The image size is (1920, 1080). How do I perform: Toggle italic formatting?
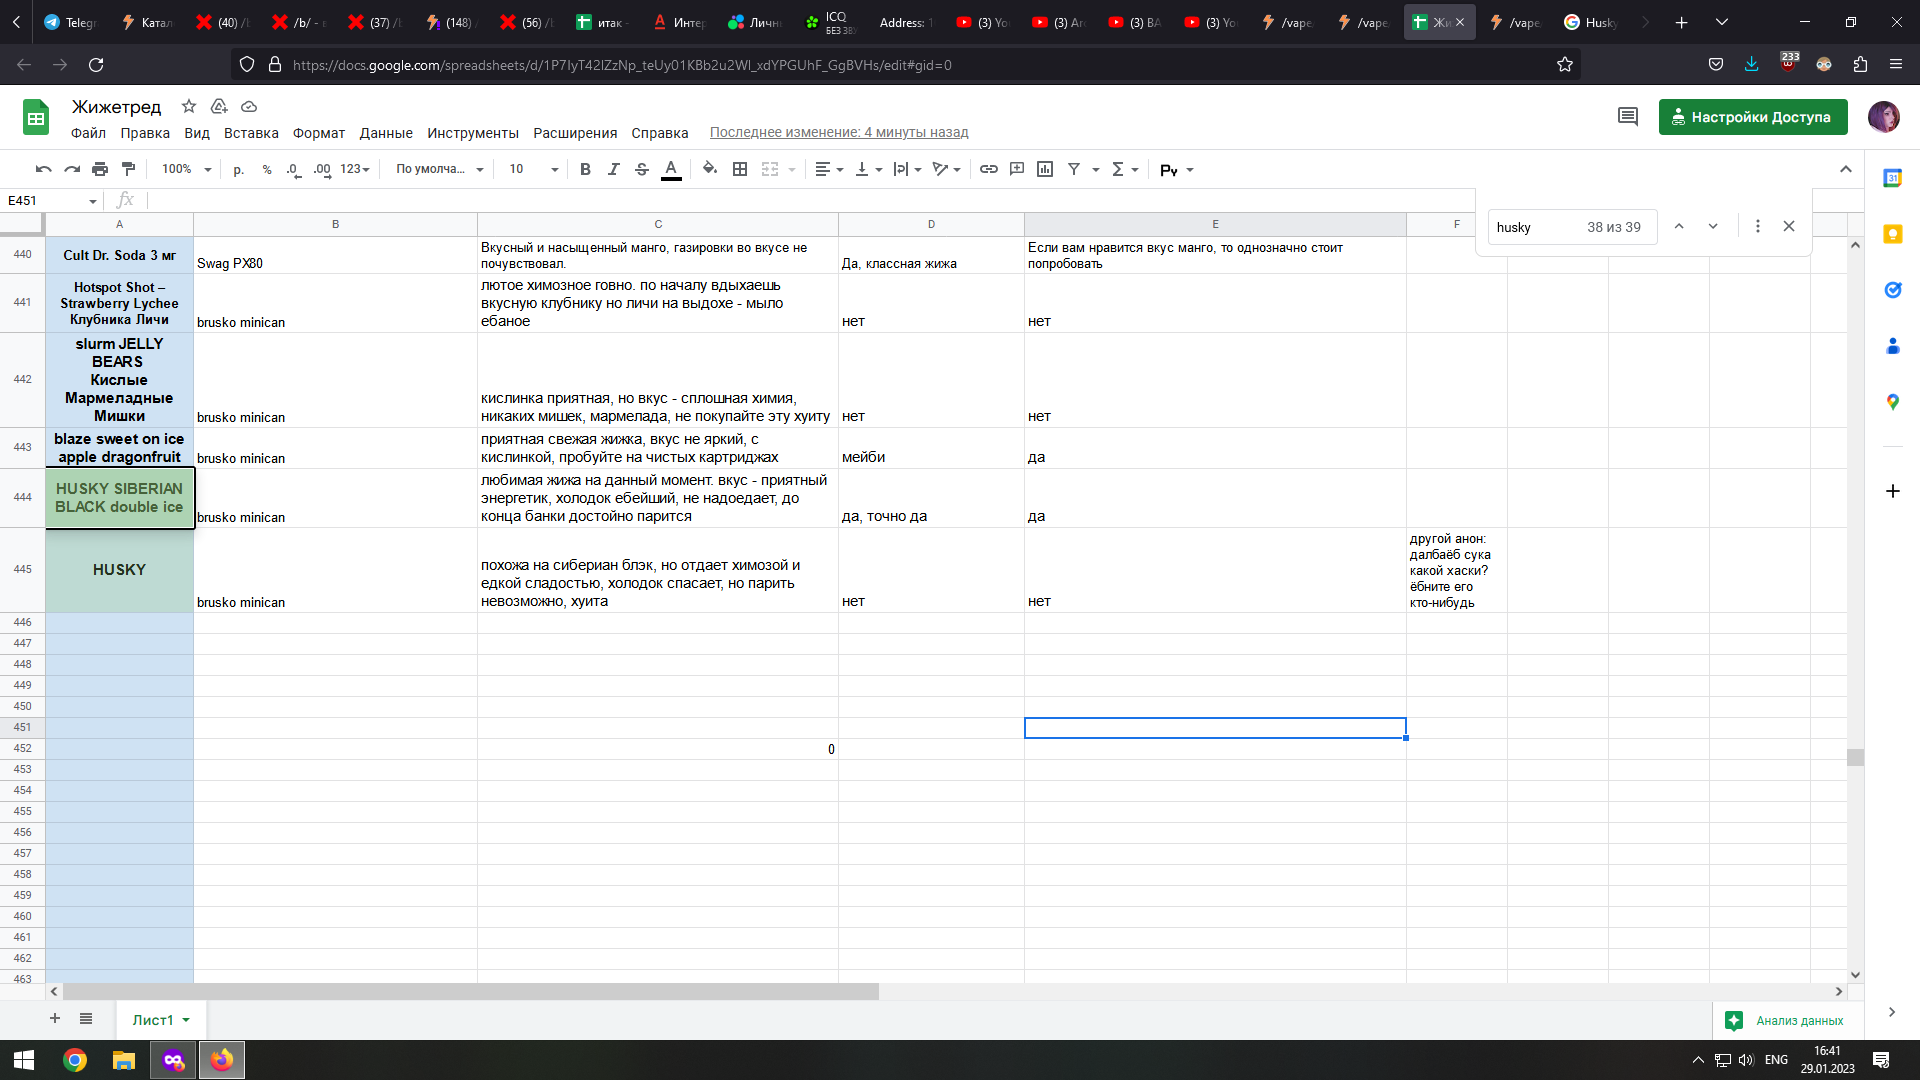click(x=613, y=170)
